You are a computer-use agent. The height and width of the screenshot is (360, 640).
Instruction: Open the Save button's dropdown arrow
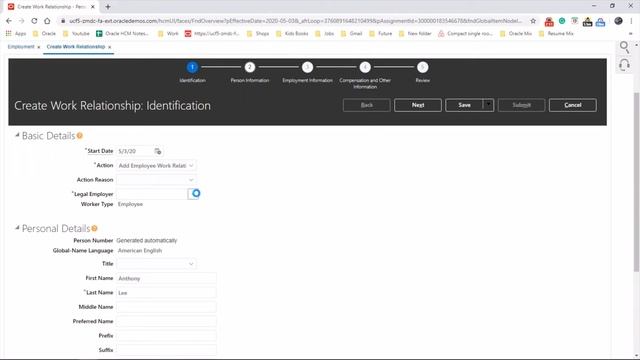tap(488, 105)
